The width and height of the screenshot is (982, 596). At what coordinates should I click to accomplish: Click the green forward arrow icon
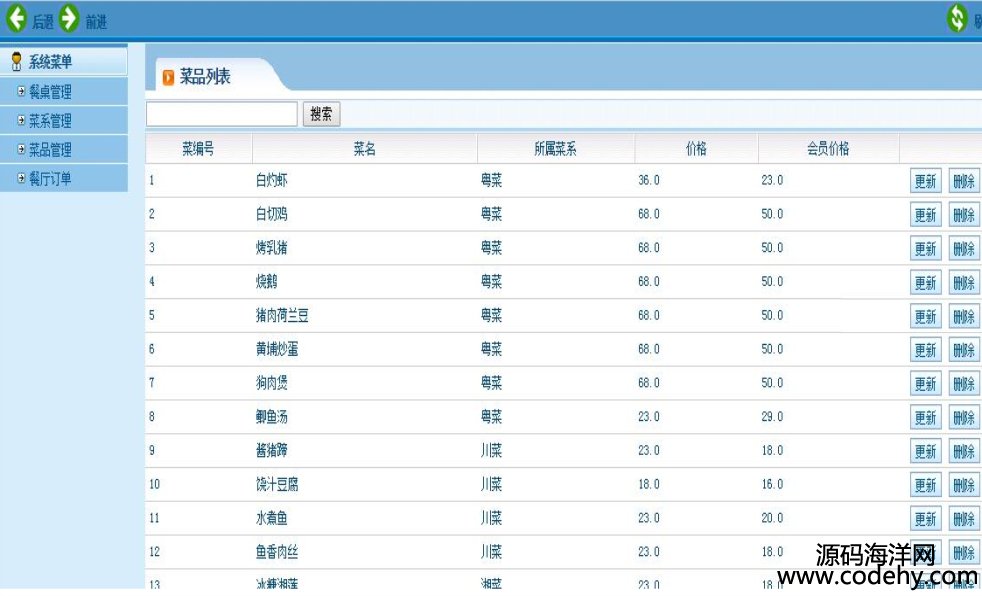click(x=70, y=18)
